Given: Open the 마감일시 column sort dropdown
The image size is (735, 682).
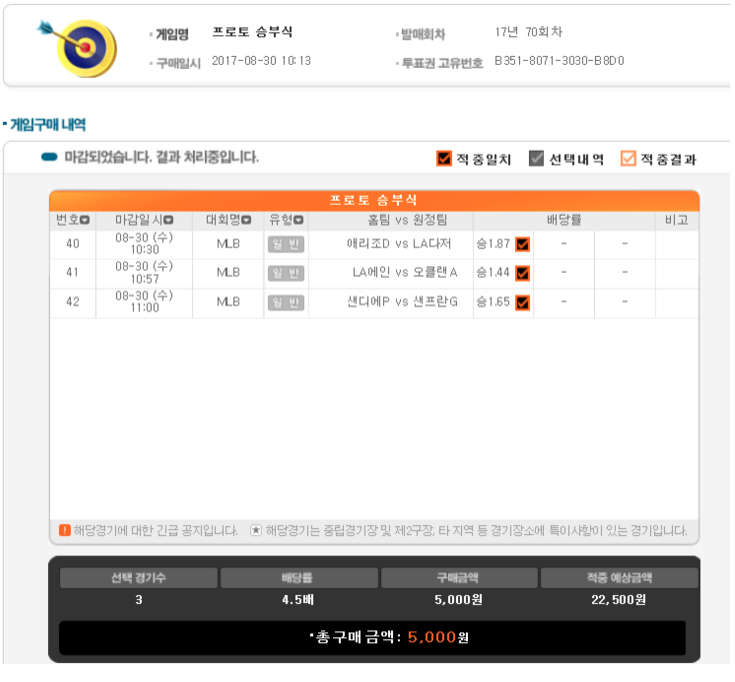Looking at the screenshot, I should (x=169, y=220).
